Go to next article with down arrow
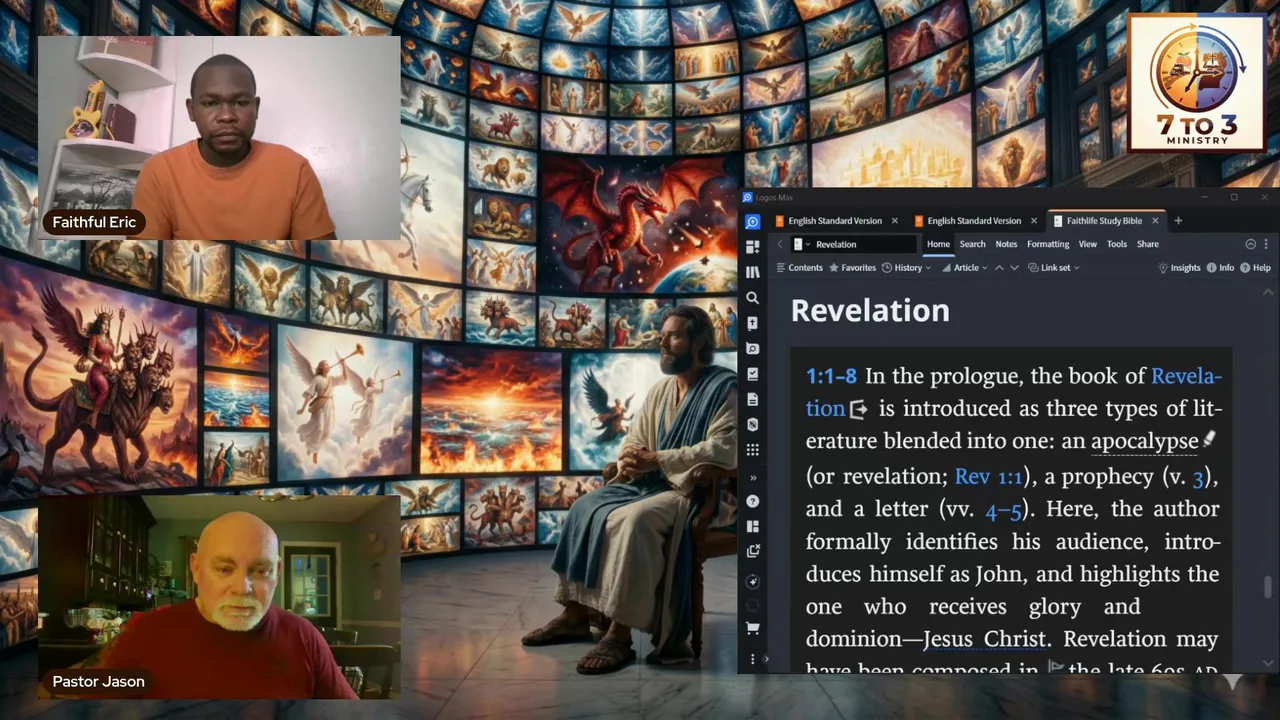 point(1014,268)
